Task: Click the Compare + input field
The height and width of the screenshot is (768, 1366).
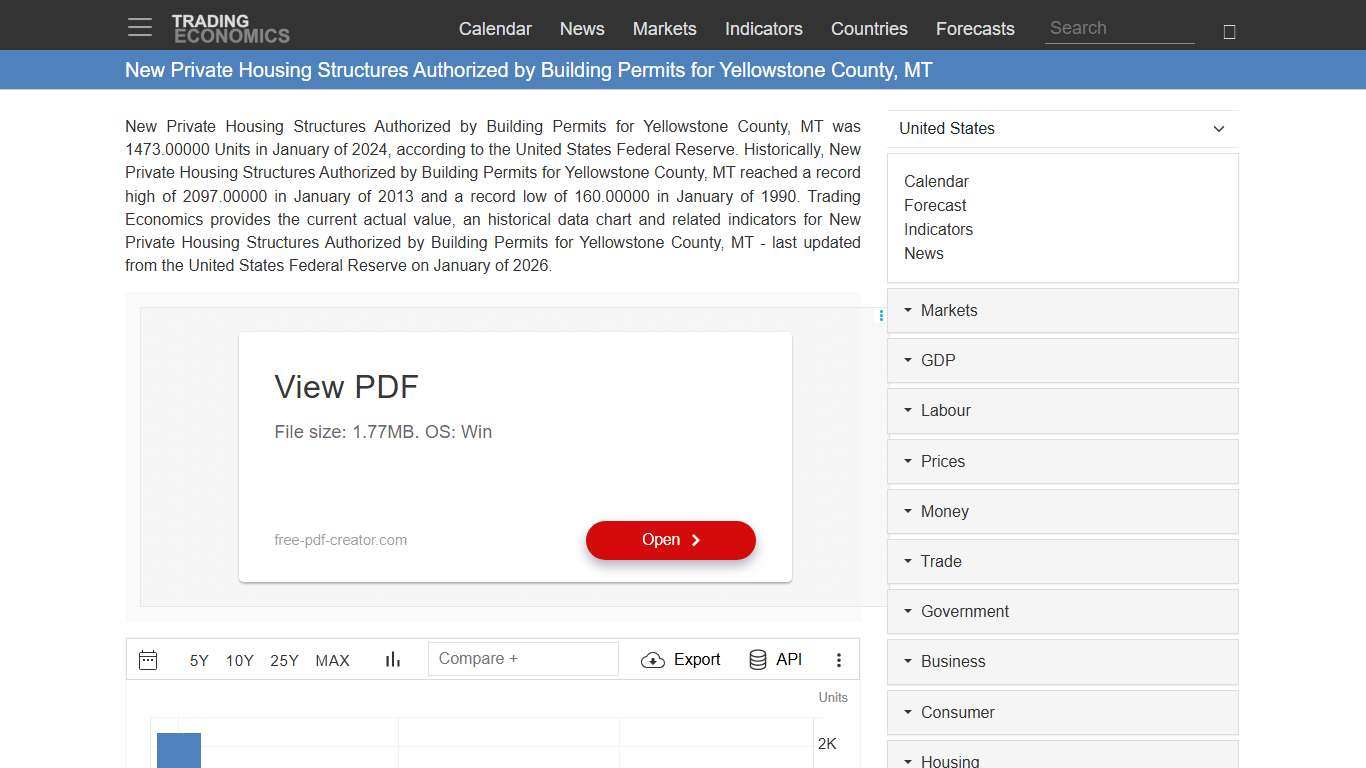Action: 523,659
